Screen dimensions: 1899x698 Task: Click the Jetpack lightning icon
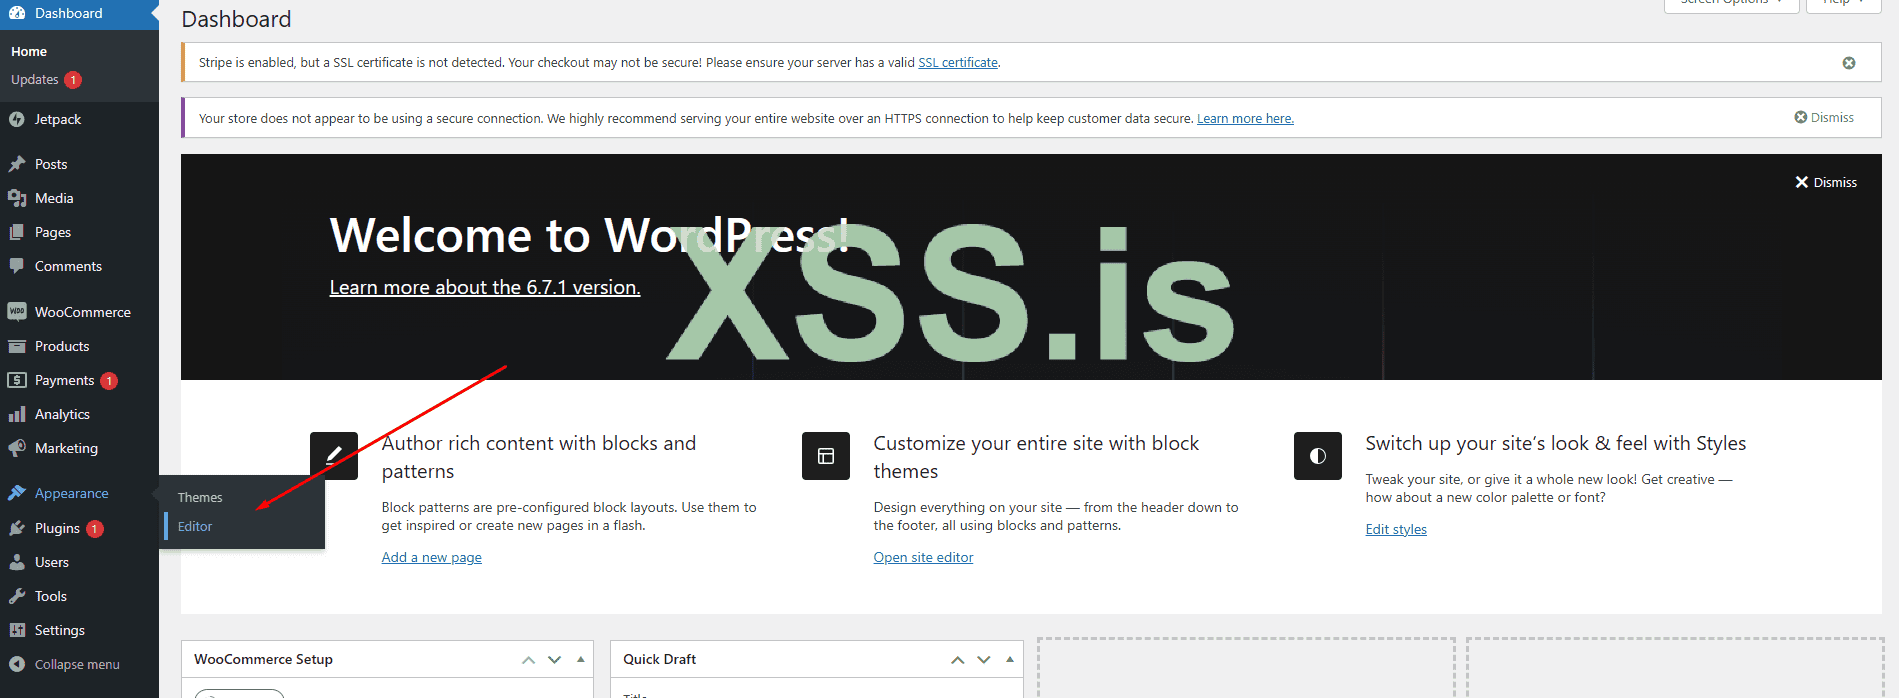pyautogui.click(x=17, y=119)
